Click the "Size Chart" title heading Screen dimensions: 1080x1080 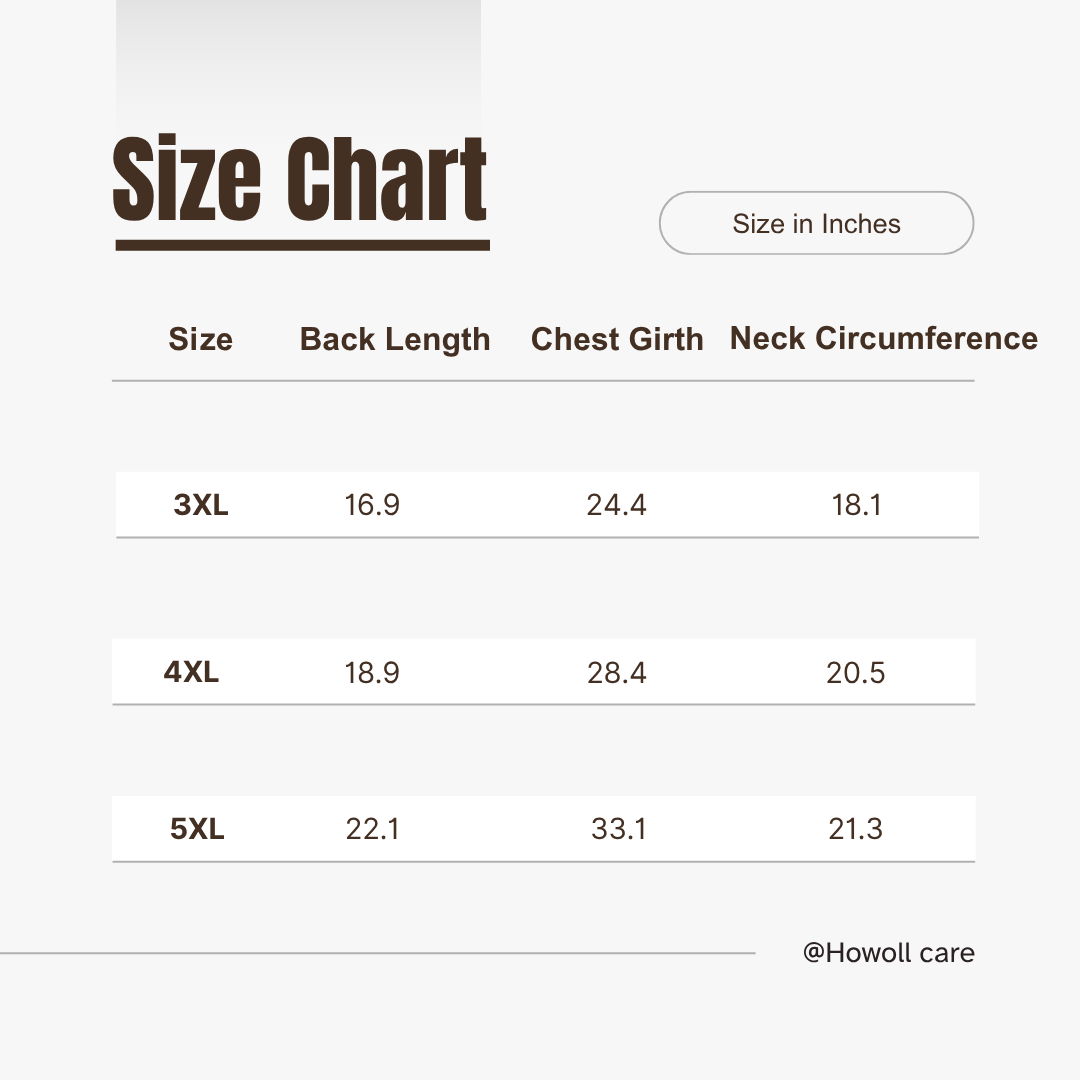coord(300,180)
